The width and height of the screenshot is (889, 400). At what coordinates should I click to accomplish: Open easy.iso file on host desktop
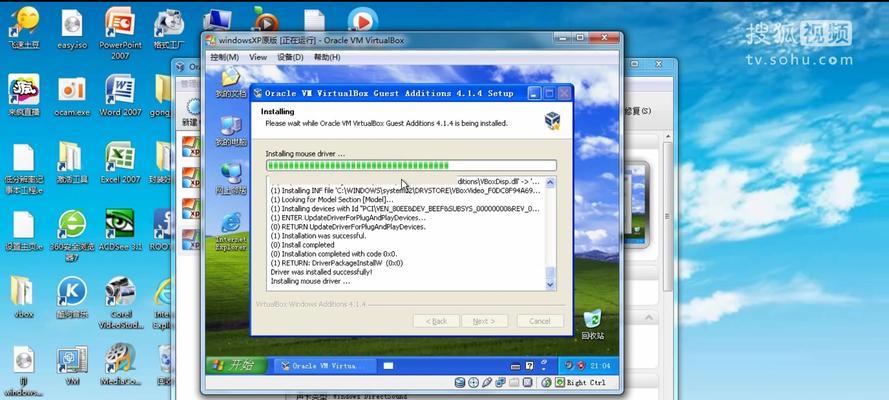(73, 29)
